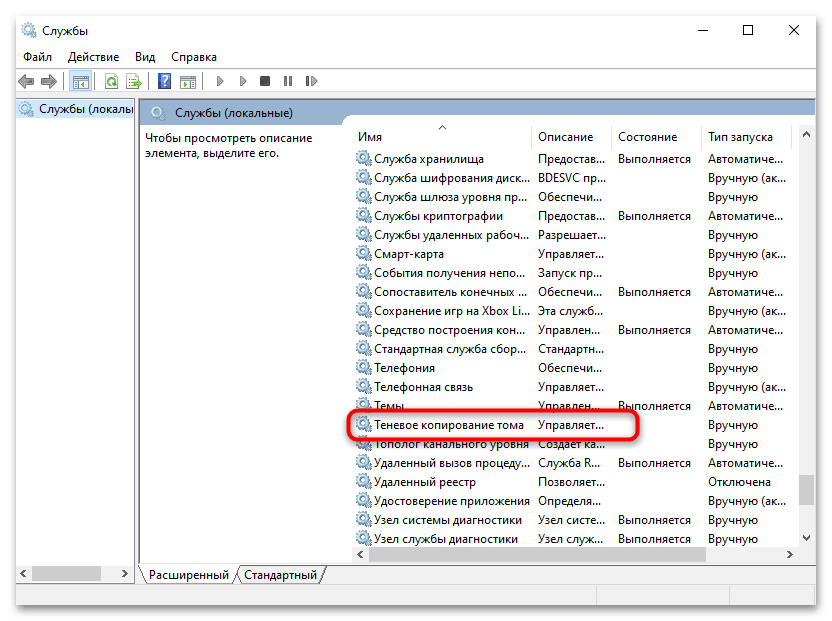Select the Теневое копирование тома service
832x621 pixels.
click(x=452, y=424)
